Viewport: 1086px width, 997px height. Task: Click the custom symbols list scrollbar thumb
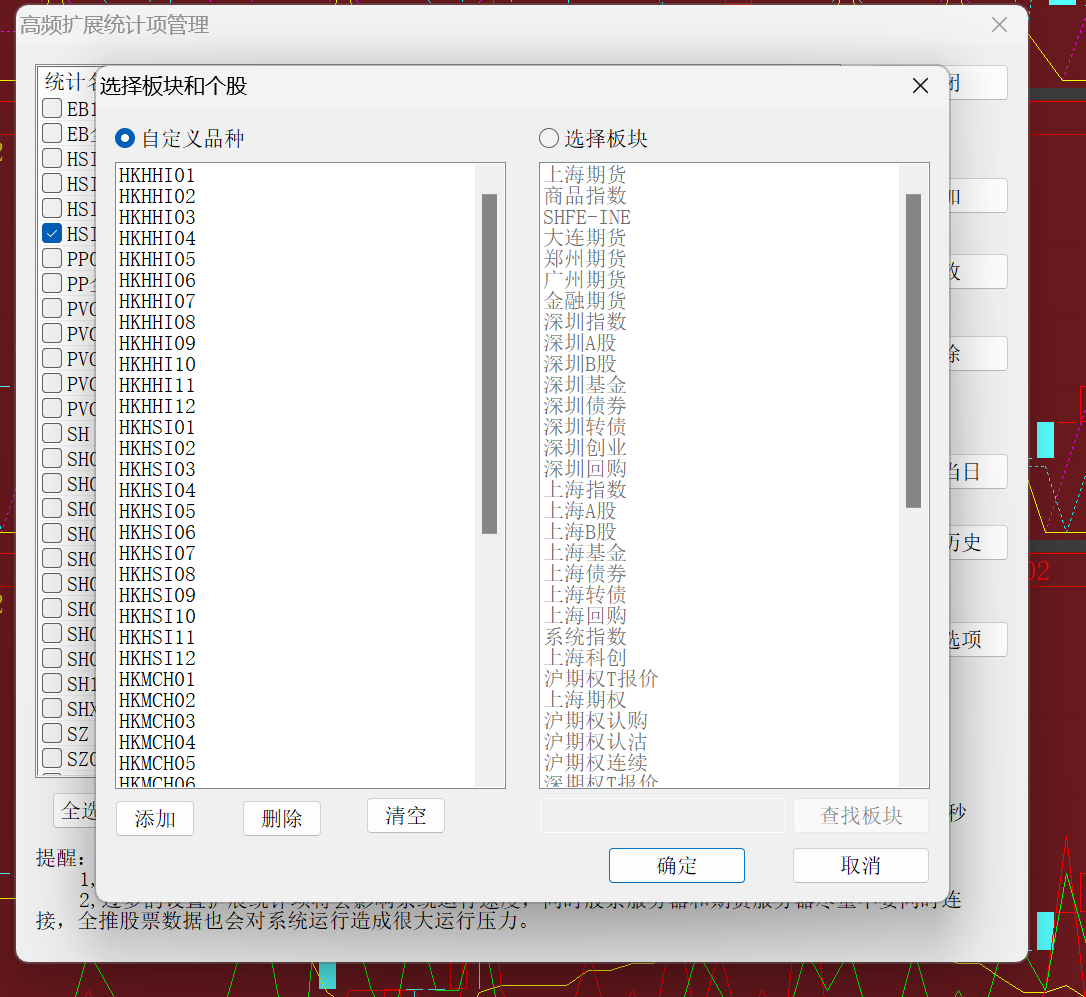[490, 364]
